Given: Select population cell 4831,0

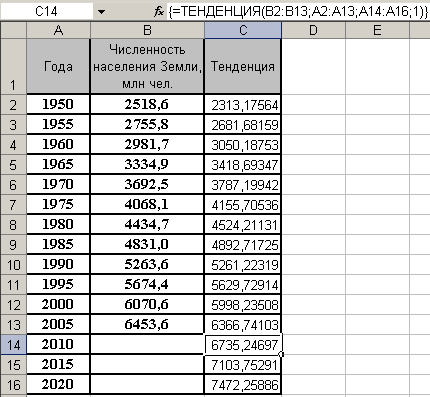Looking at the screenshot, I should [147, 245].
